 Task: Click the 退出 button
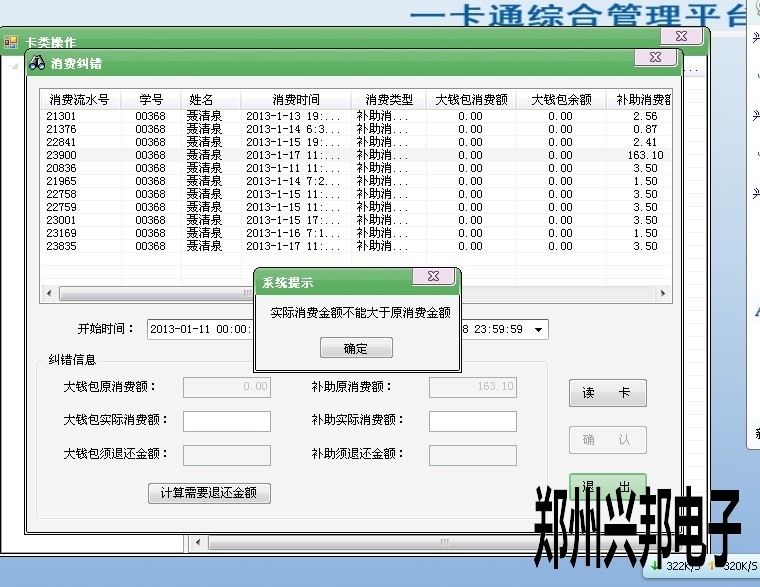pyautogui.click(x=607, y=485)
